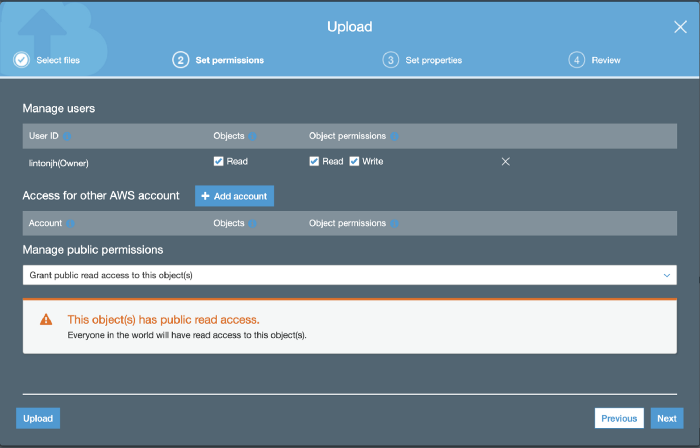
Task: Click the Upload button
Action: click(x=38, y=418)
